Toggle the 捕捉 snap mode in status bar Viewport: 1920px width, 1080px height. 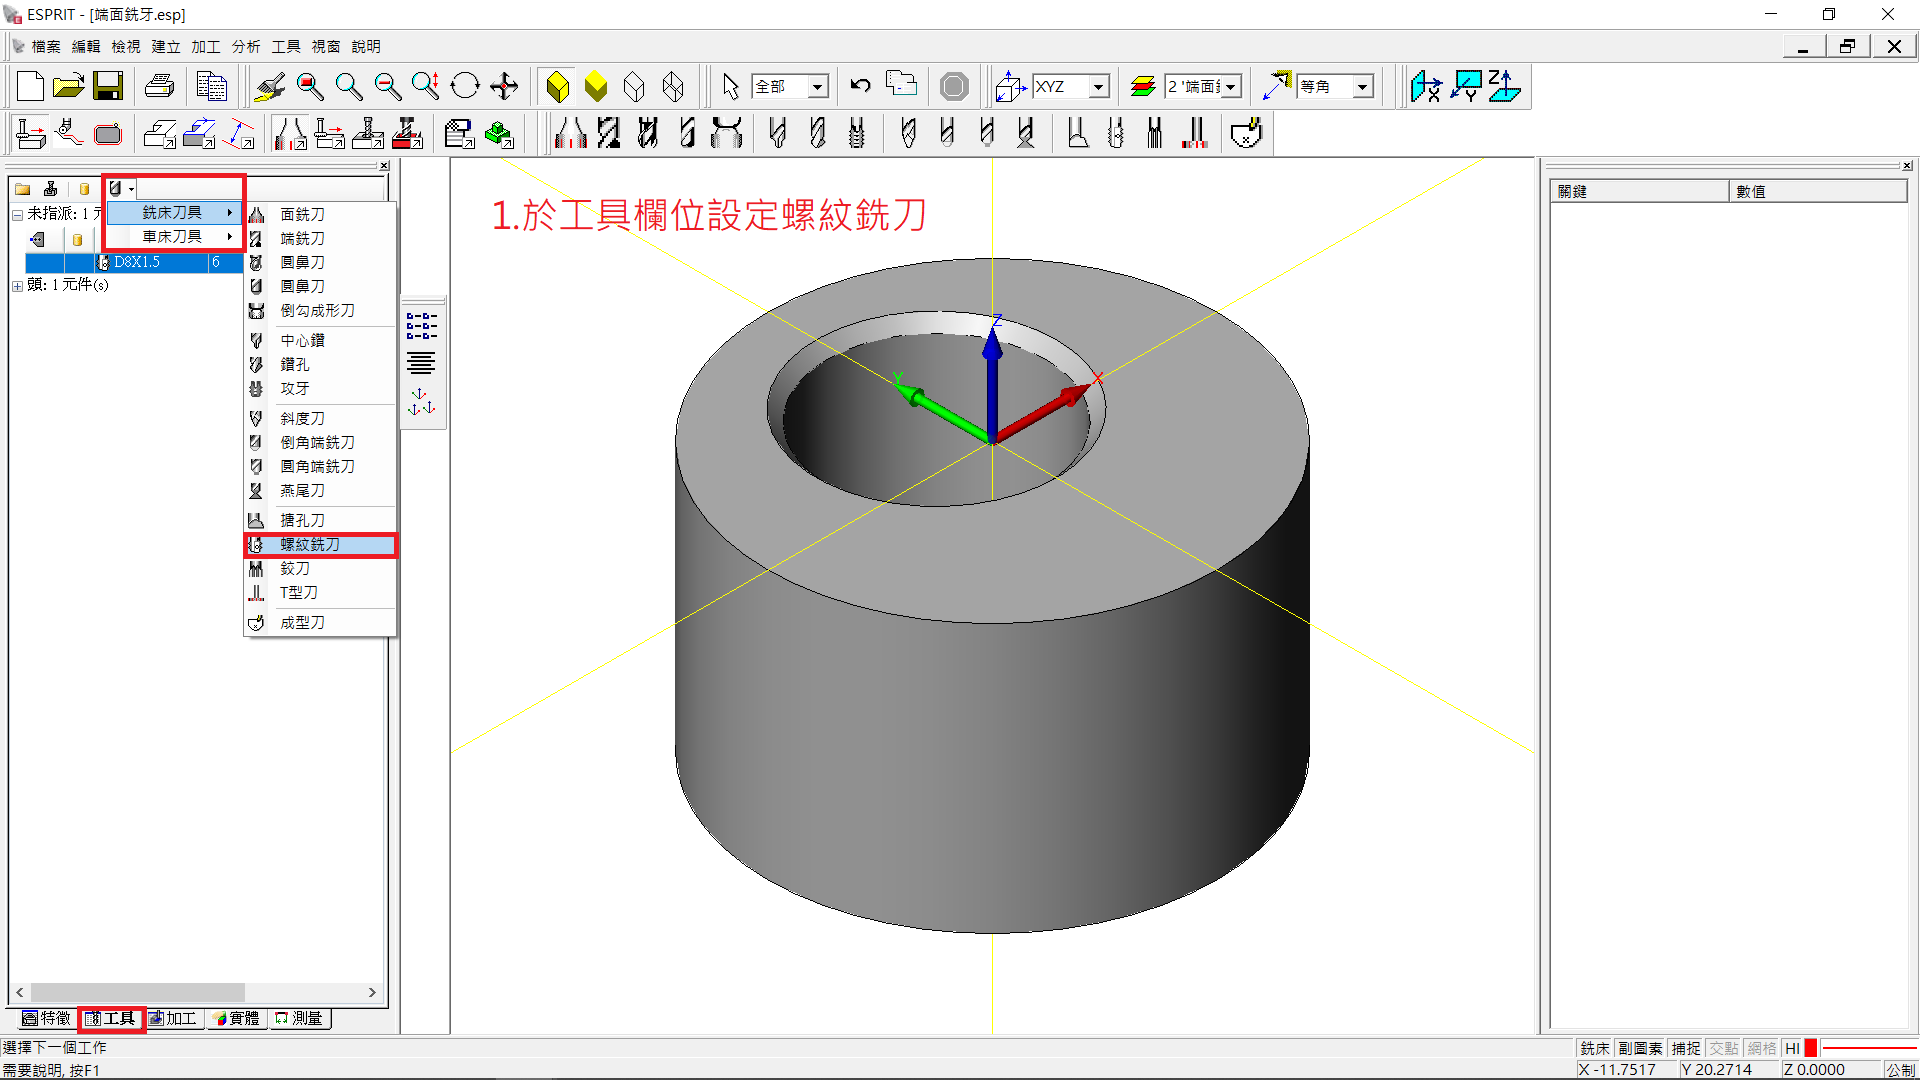1686,1048
